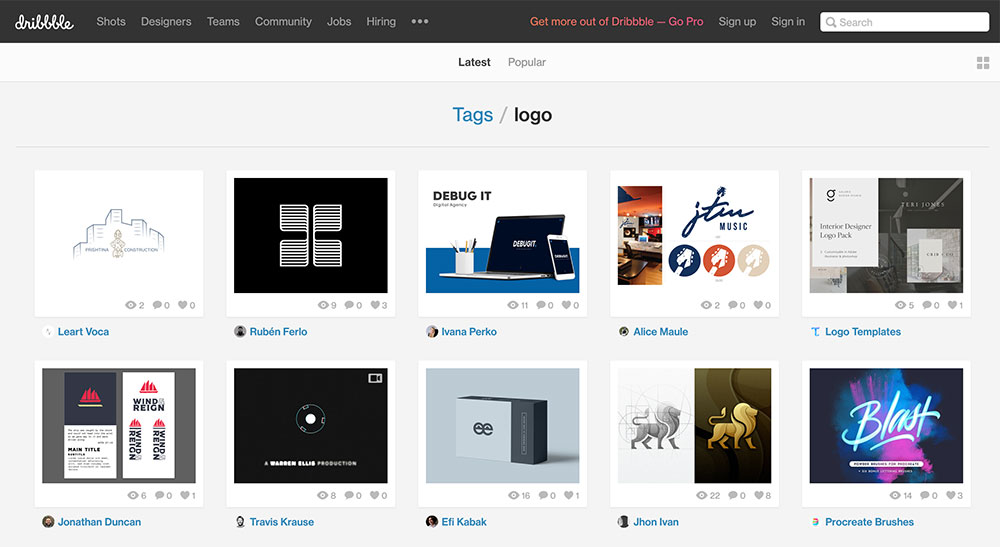Viewport: 1000px width, 547px height.
Task: Click Jonathan Duncan's avatar icon
Action: pyautogui.click(x=48, y=521)
